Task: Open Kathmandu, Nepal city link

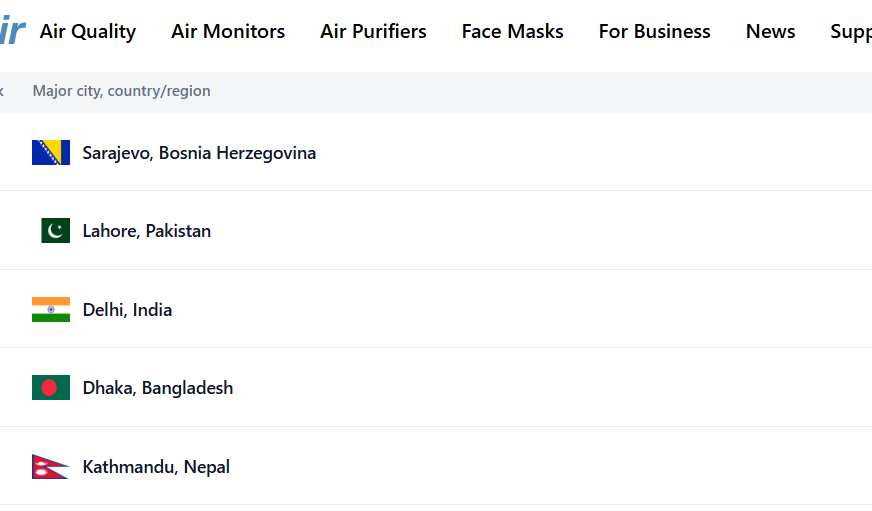Action: pyautogui.click(x=156, y=467)
